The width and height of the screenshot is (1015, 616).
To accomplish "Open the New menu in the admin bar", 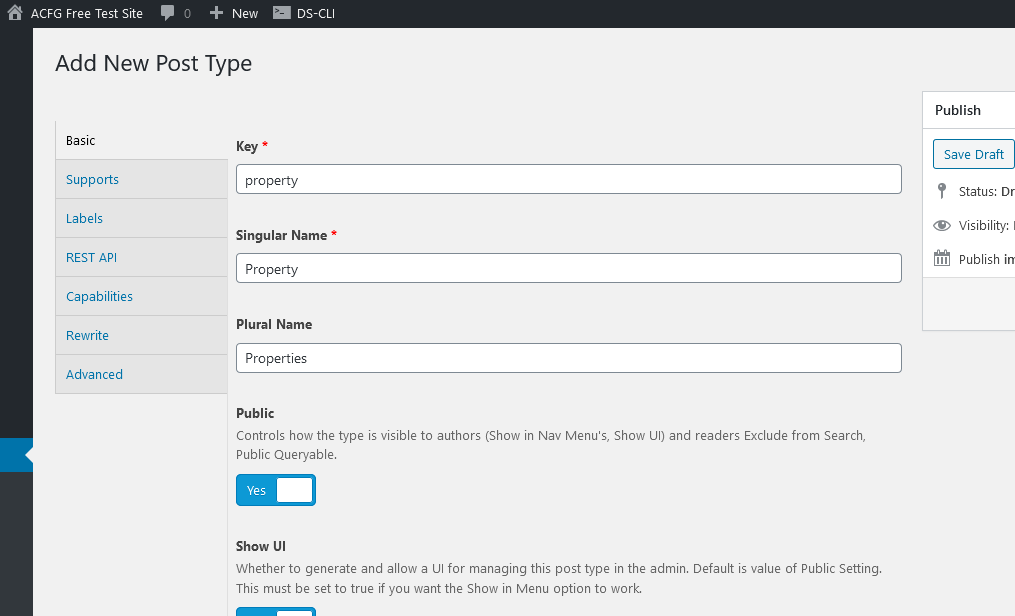I will tap(234, 13).
